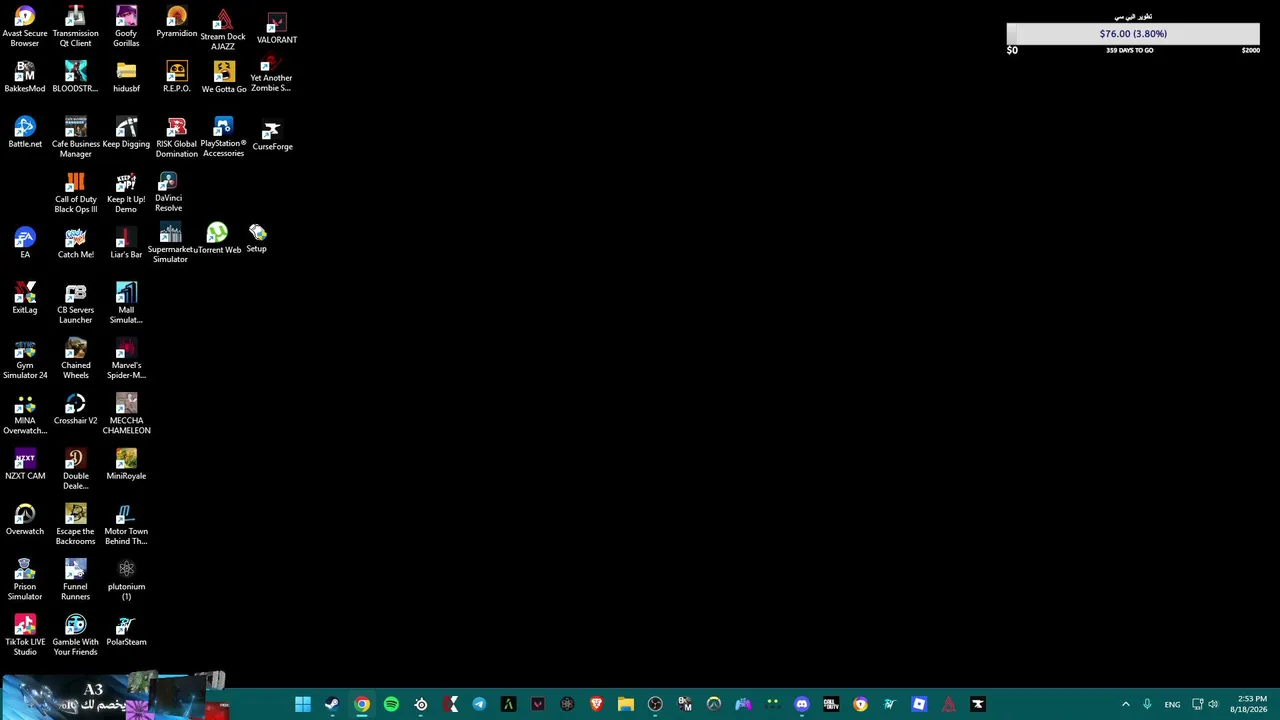Select the MiniRoyale desktop icon

[x=126, y=464]
